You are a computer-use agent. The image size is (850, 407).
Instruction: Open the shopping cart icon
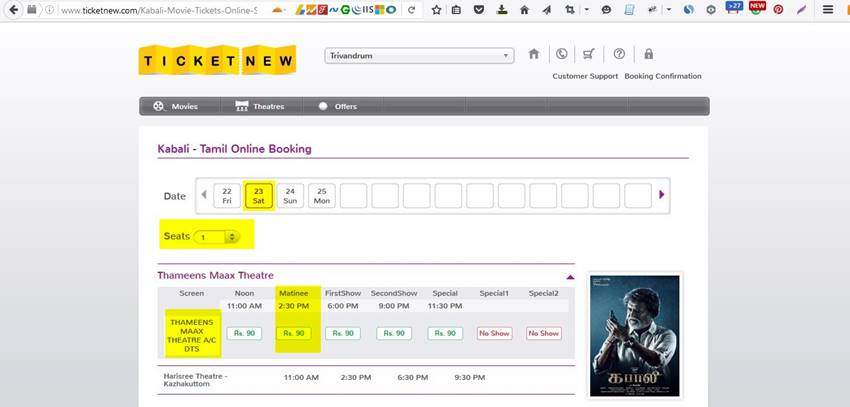pyautogui.click(x=589, y=54)
